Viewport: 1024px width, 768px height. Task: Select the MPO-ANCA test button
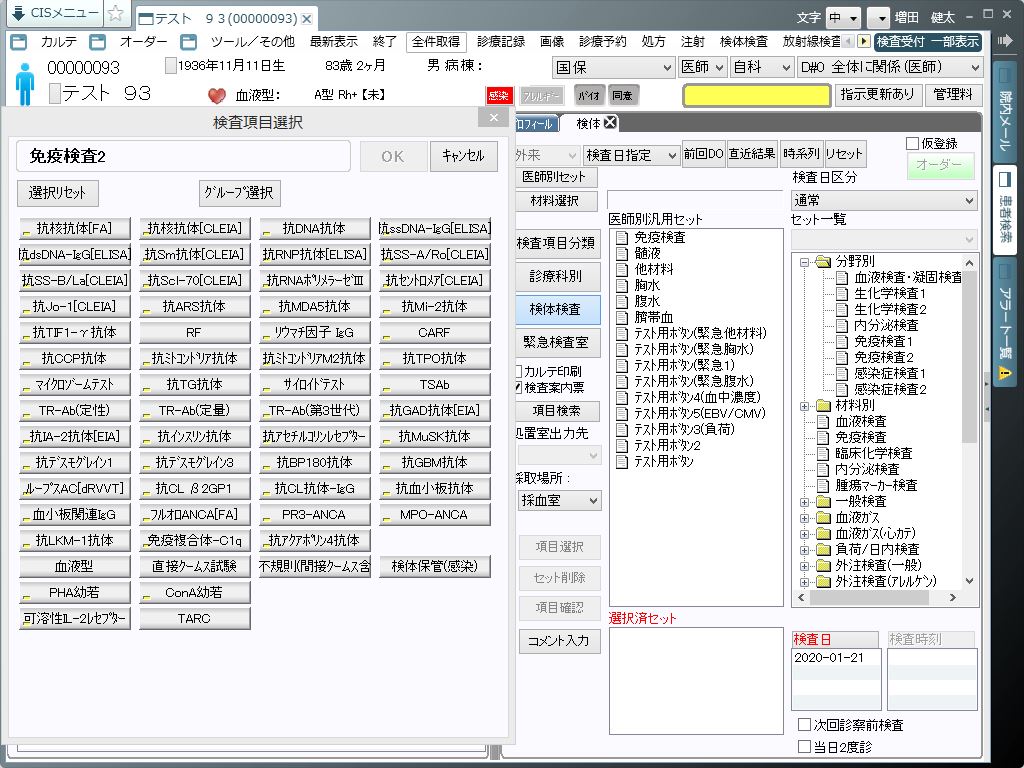click(x=435, y=515)
